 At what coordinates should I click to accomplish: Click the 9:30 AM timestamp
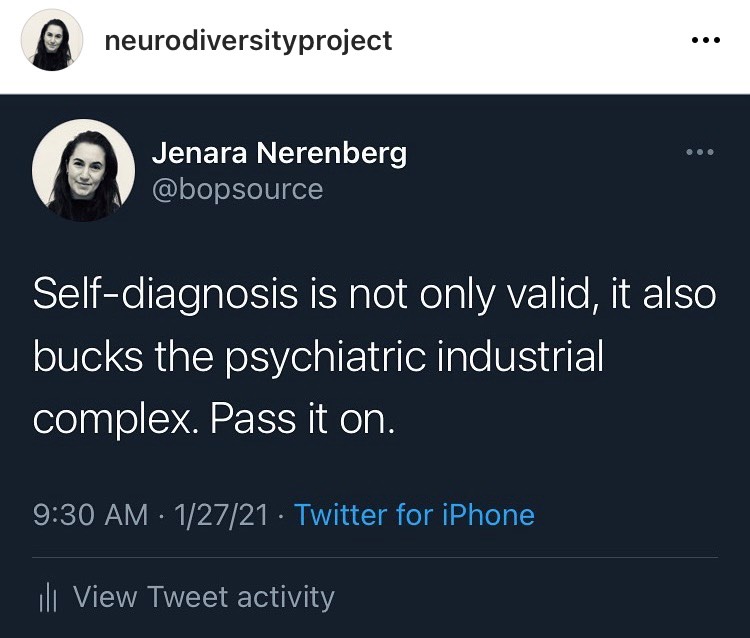tap(90, 516)
